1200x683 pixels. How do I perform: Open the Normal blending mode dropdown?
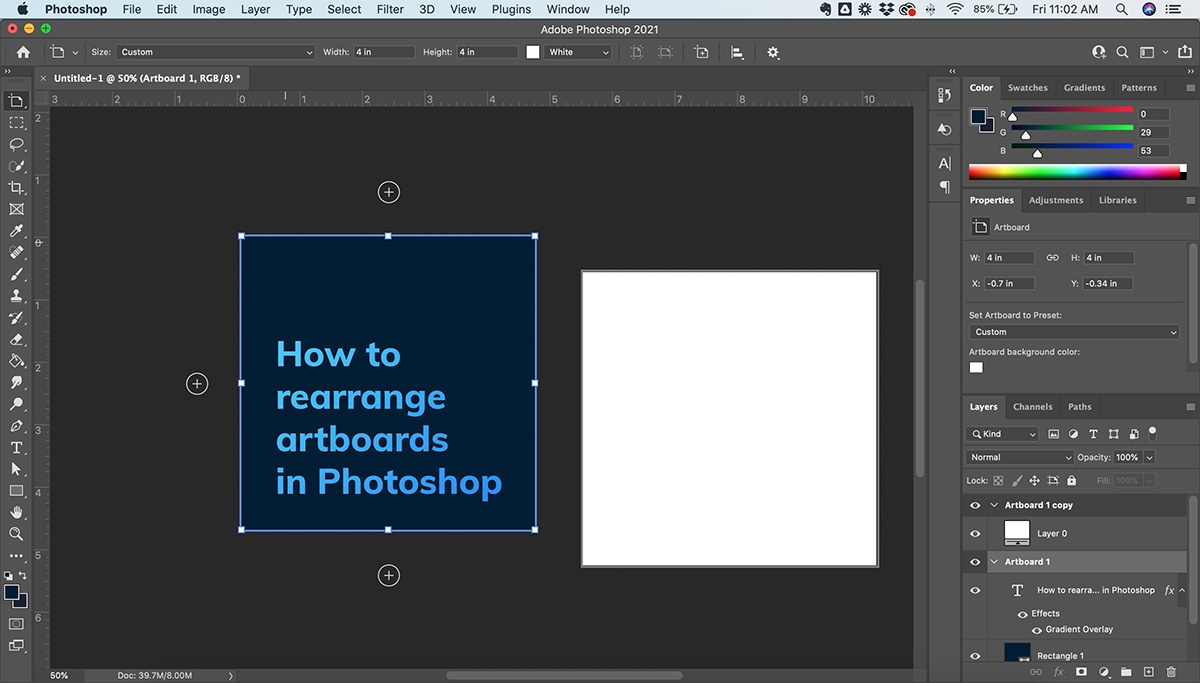point(1020,457)
